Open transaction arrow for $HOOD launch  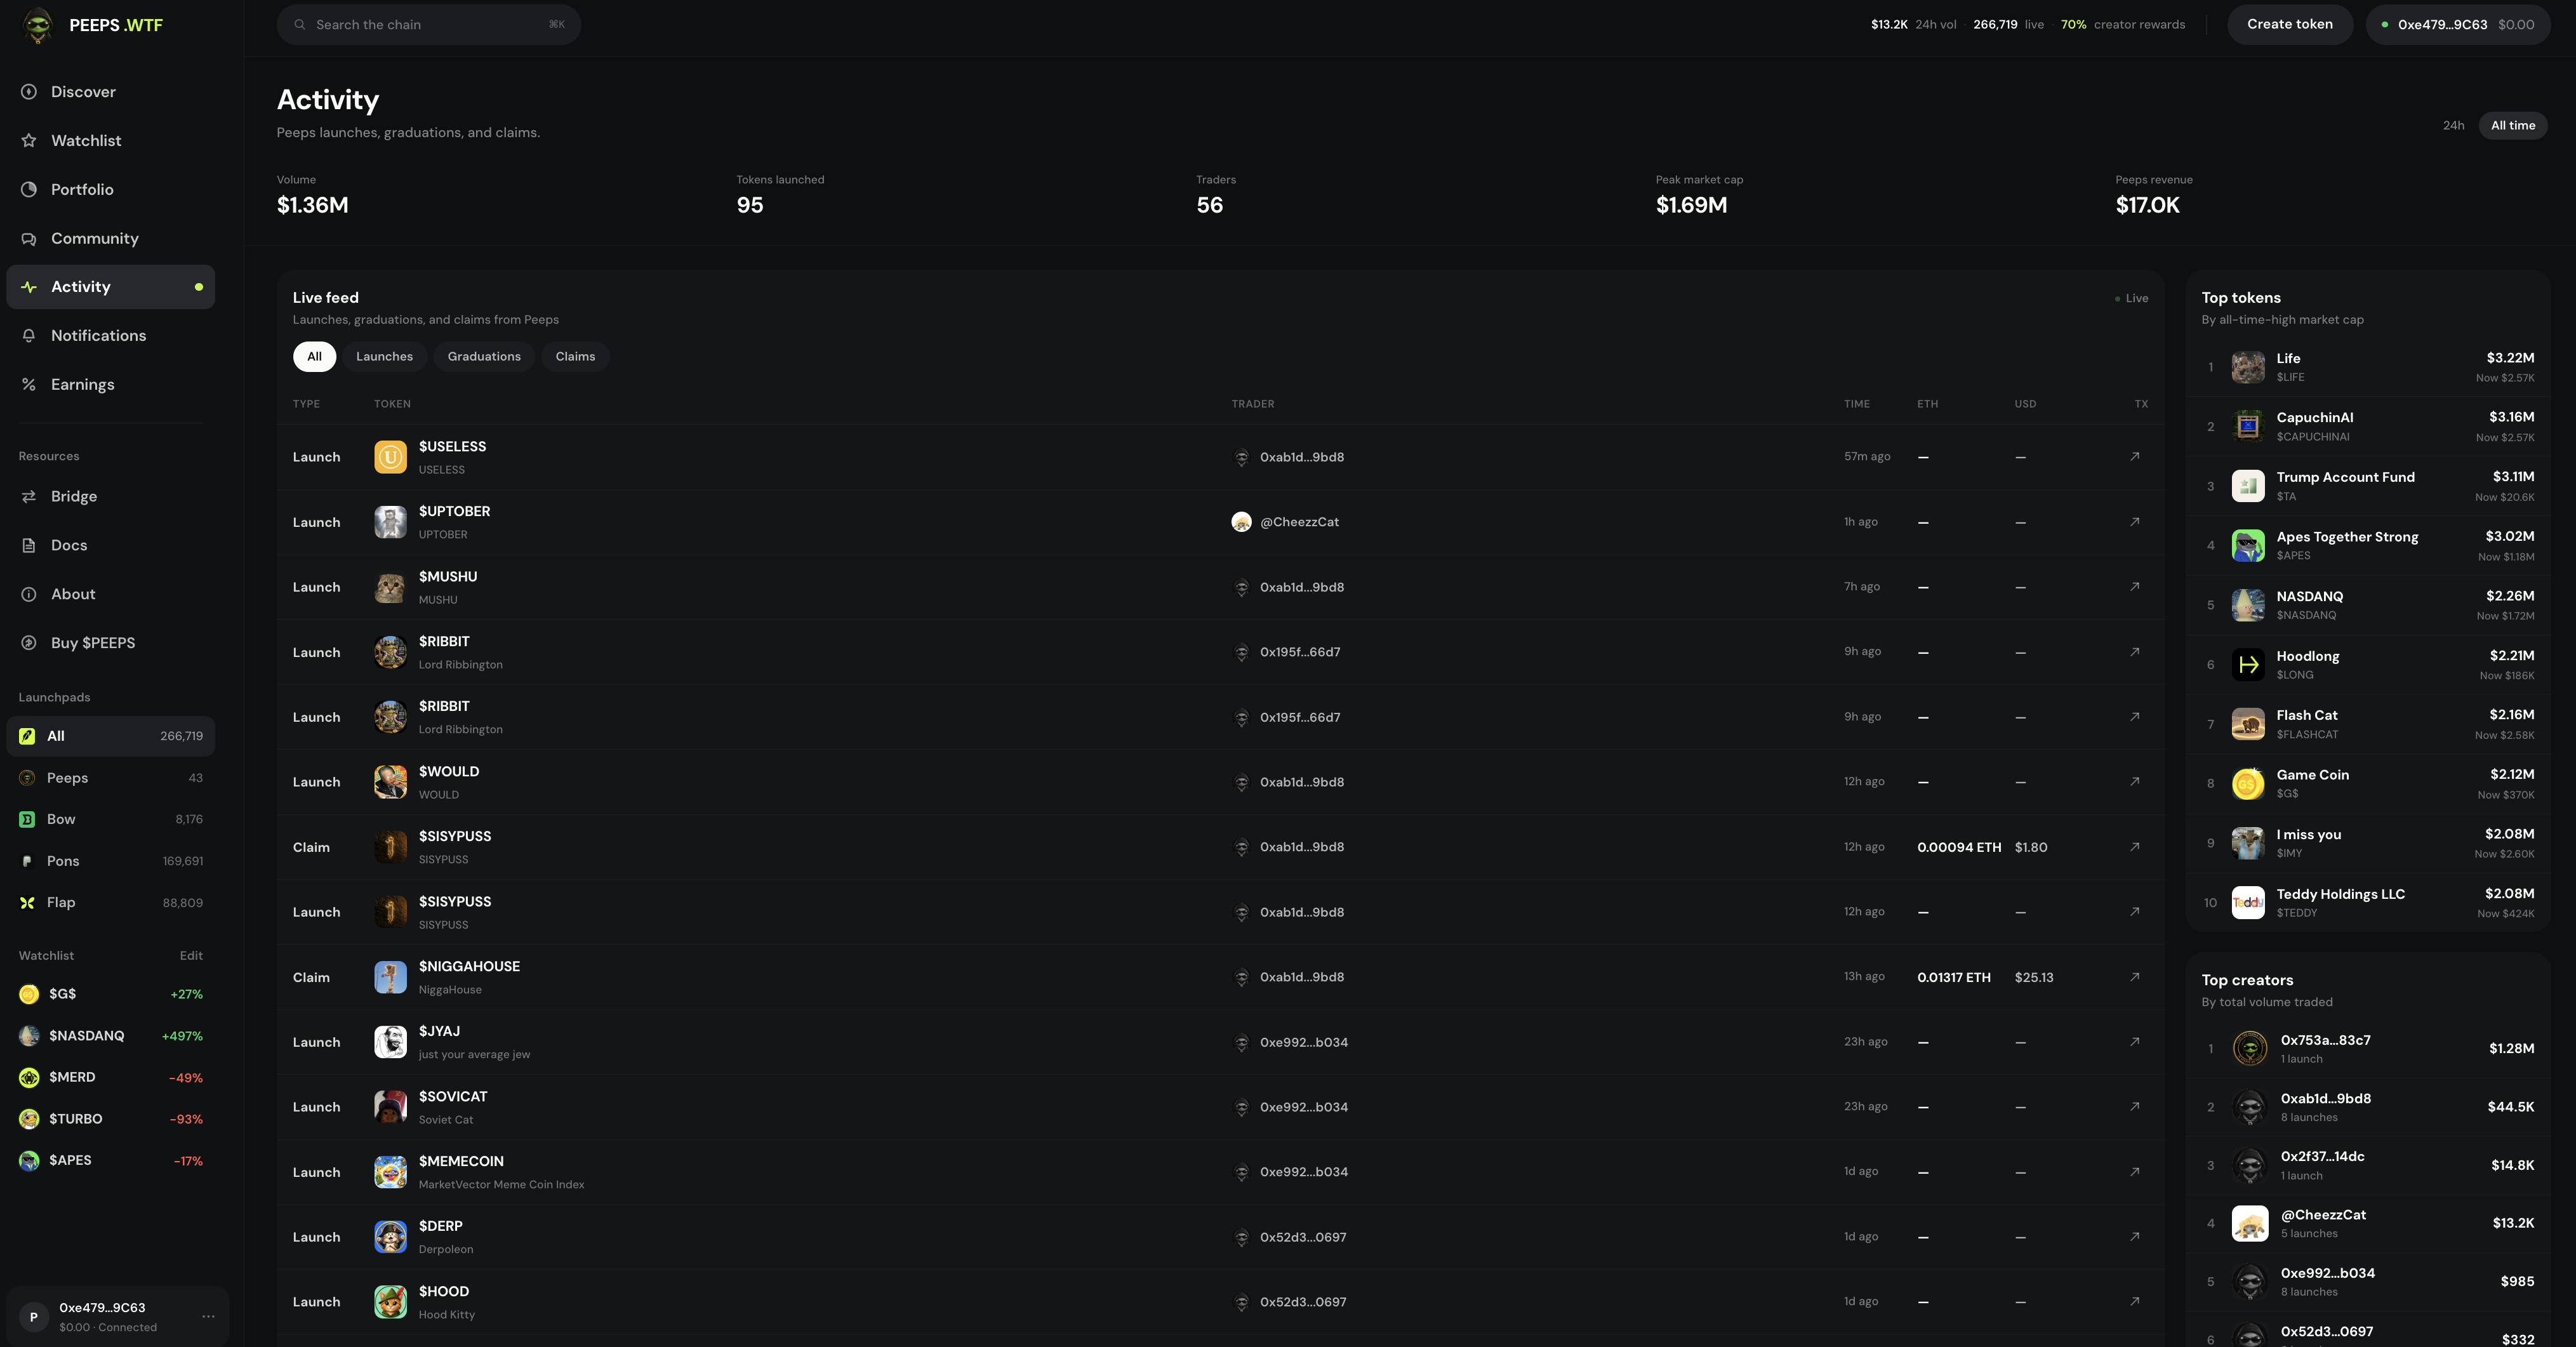coord(2134,1302)
